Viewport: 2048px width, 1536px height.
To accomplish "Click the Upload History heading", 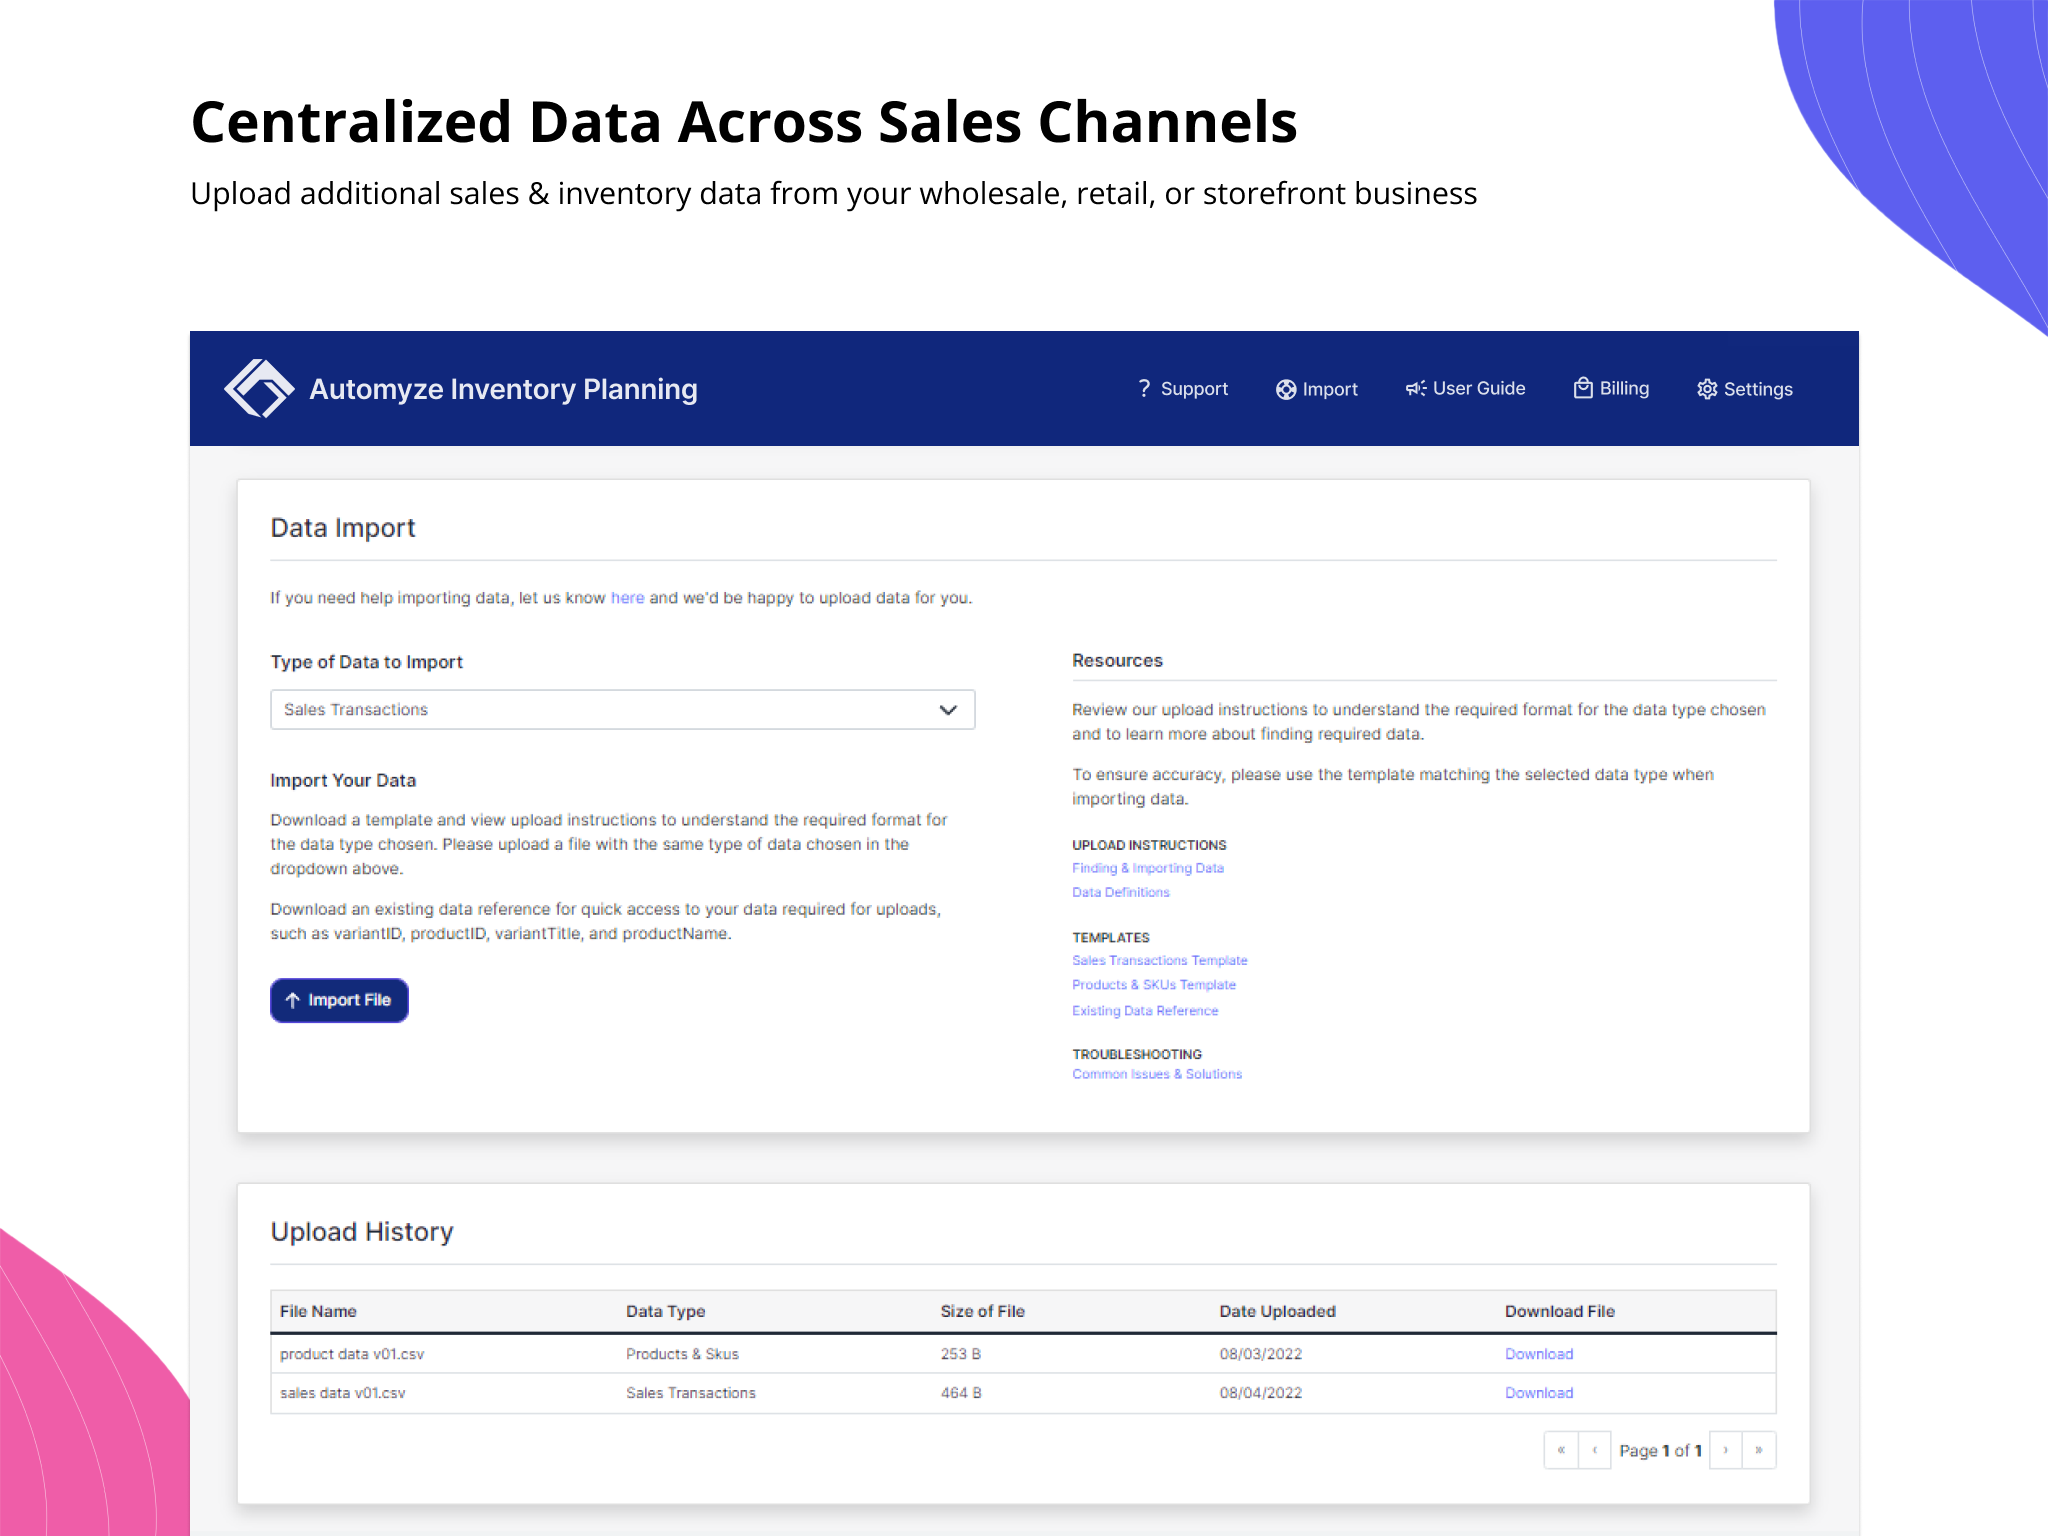I will point(362,1232).
